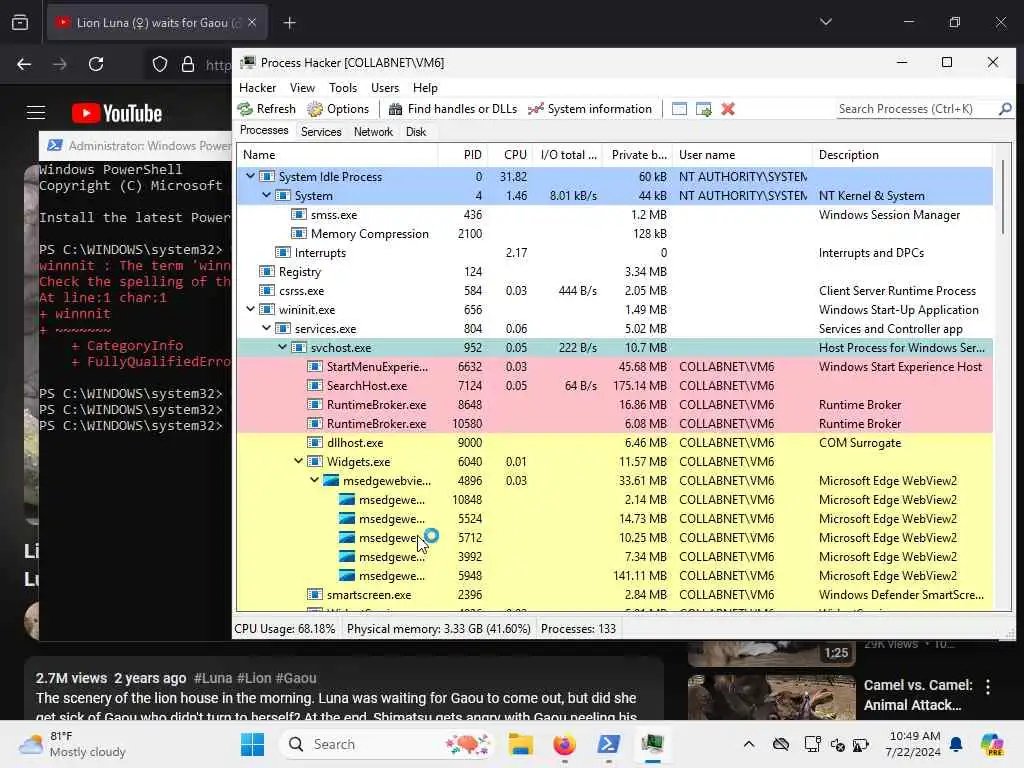
Task: Select the Memory Compression process
Action: 615,234
